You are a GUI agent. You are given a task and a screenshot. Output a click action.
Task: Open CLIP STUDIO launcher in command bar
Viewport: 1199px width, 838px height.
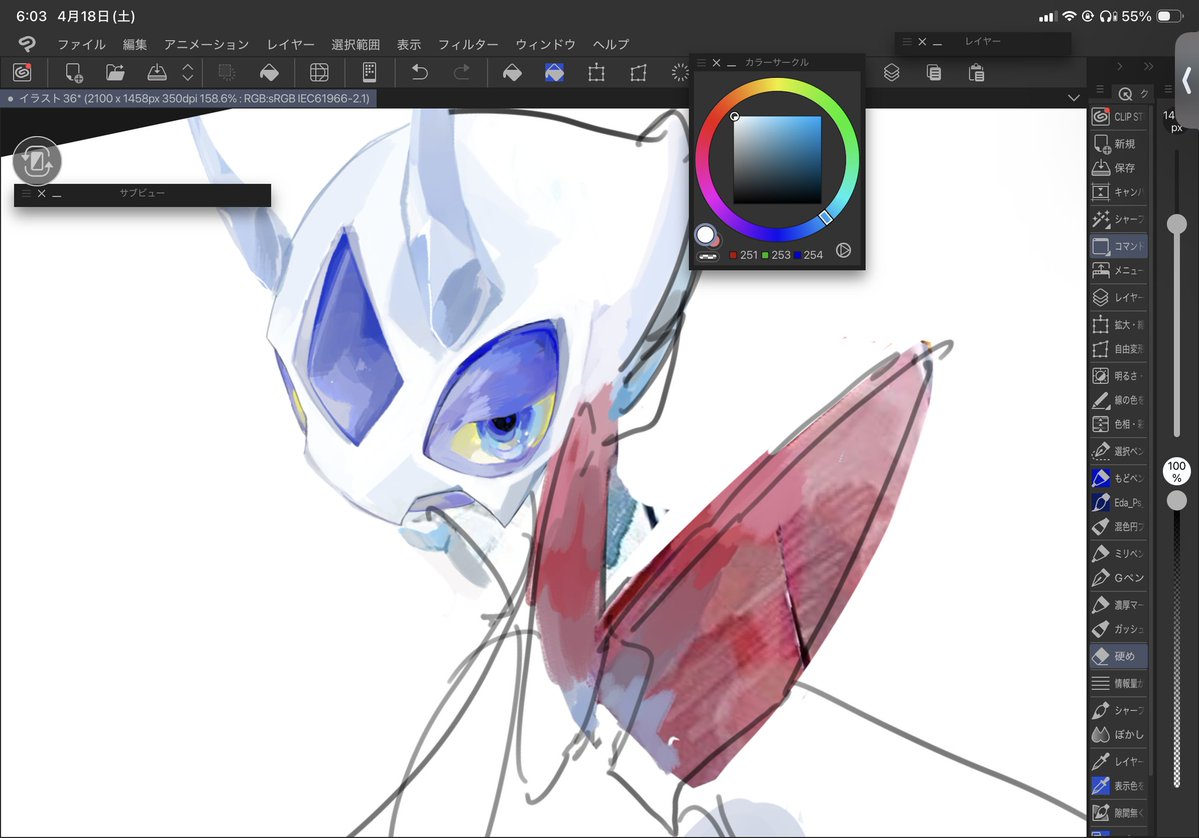(22, 73)
